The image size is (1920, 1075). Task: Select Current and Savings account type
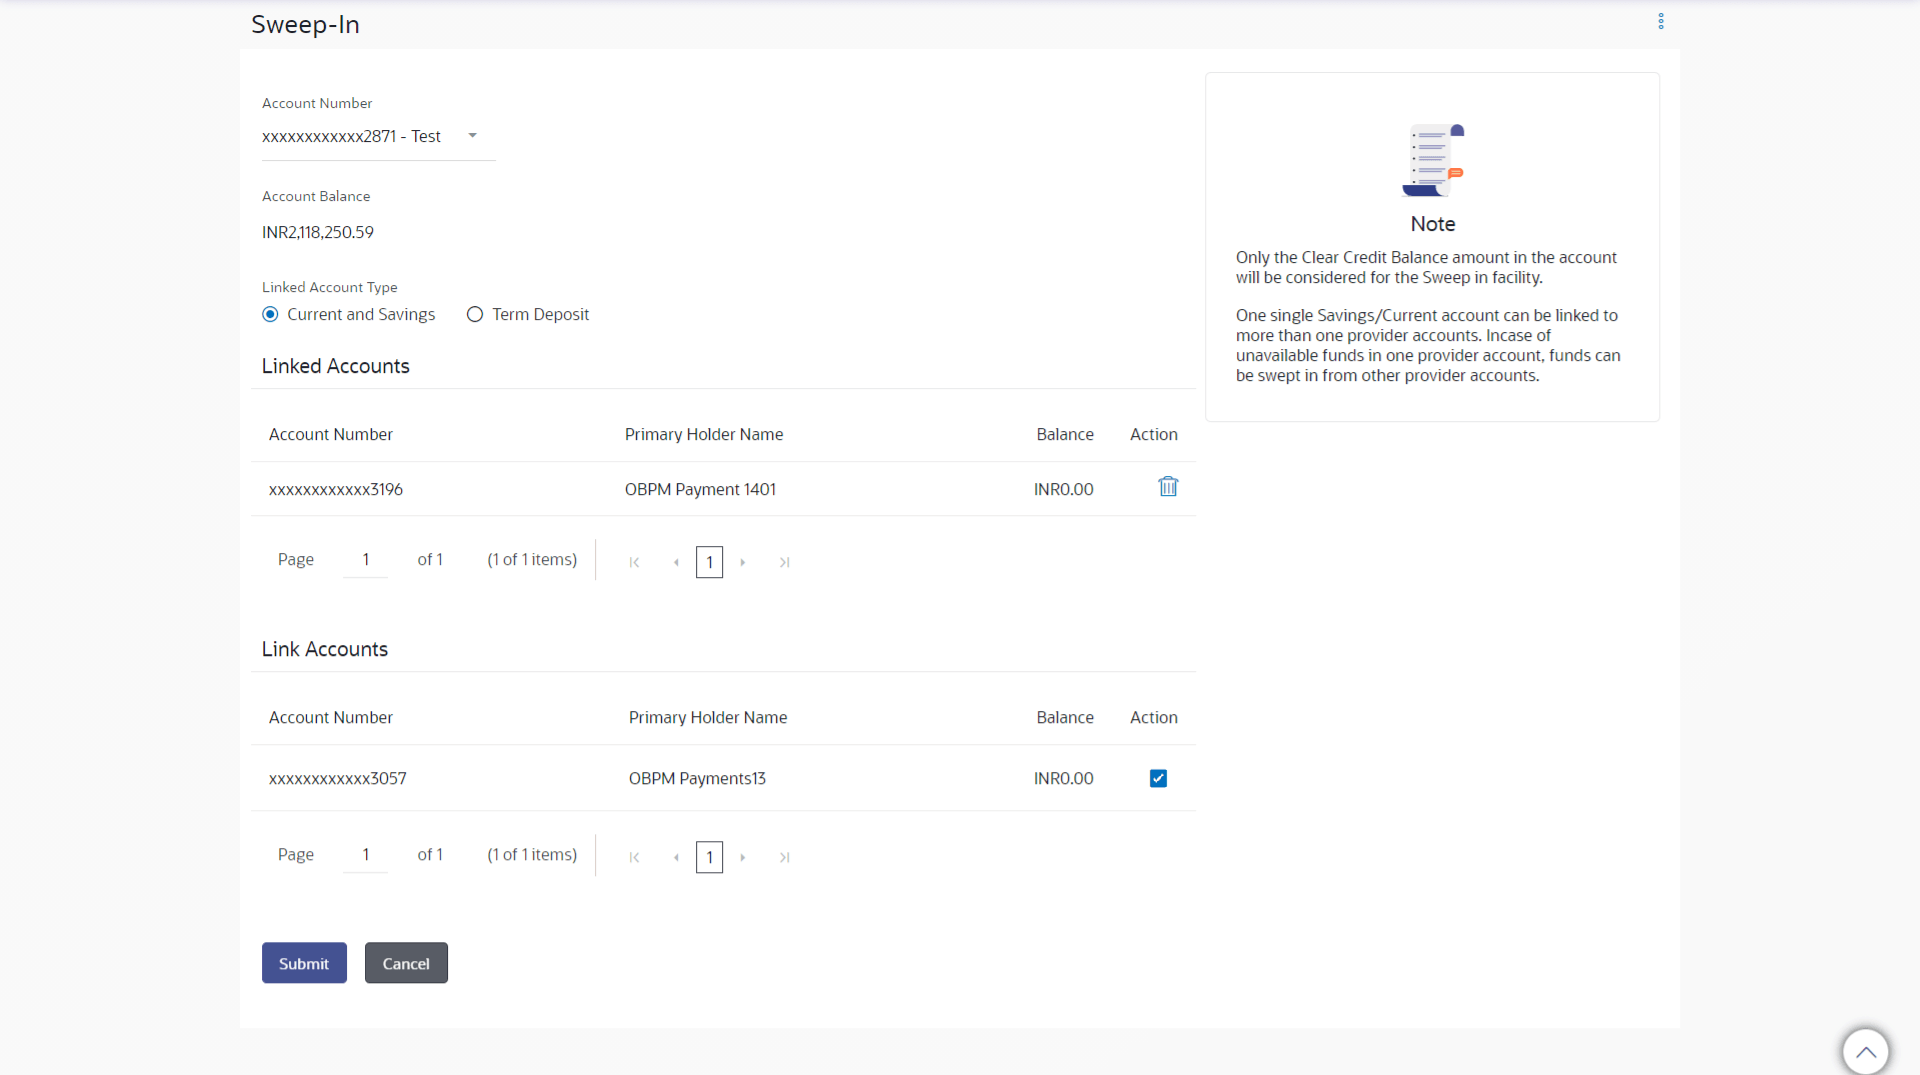[x=270, y=314]
